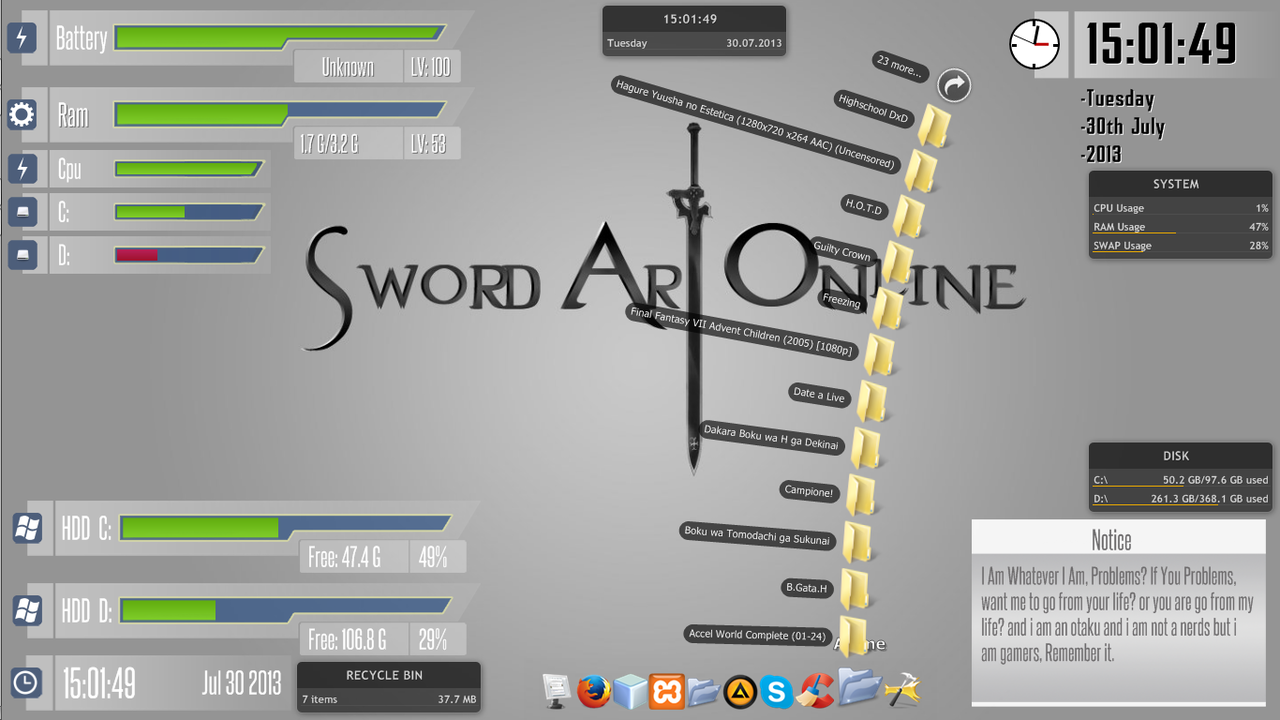Click the Battery level bar

pyautogui.click(x=279, y=37)
